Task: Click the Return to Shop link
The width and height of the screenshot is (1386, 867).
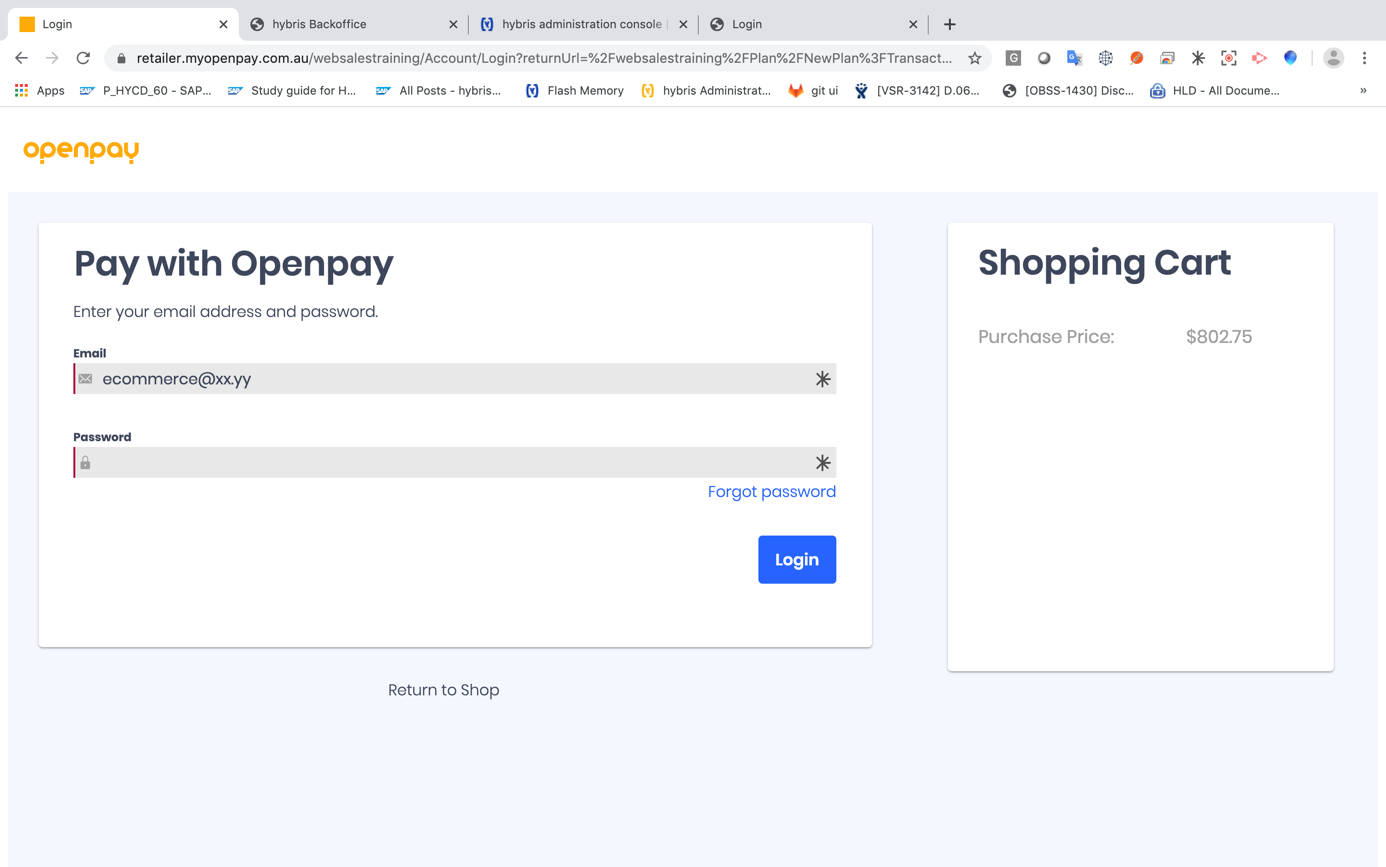Action: (x=443, y=690)
